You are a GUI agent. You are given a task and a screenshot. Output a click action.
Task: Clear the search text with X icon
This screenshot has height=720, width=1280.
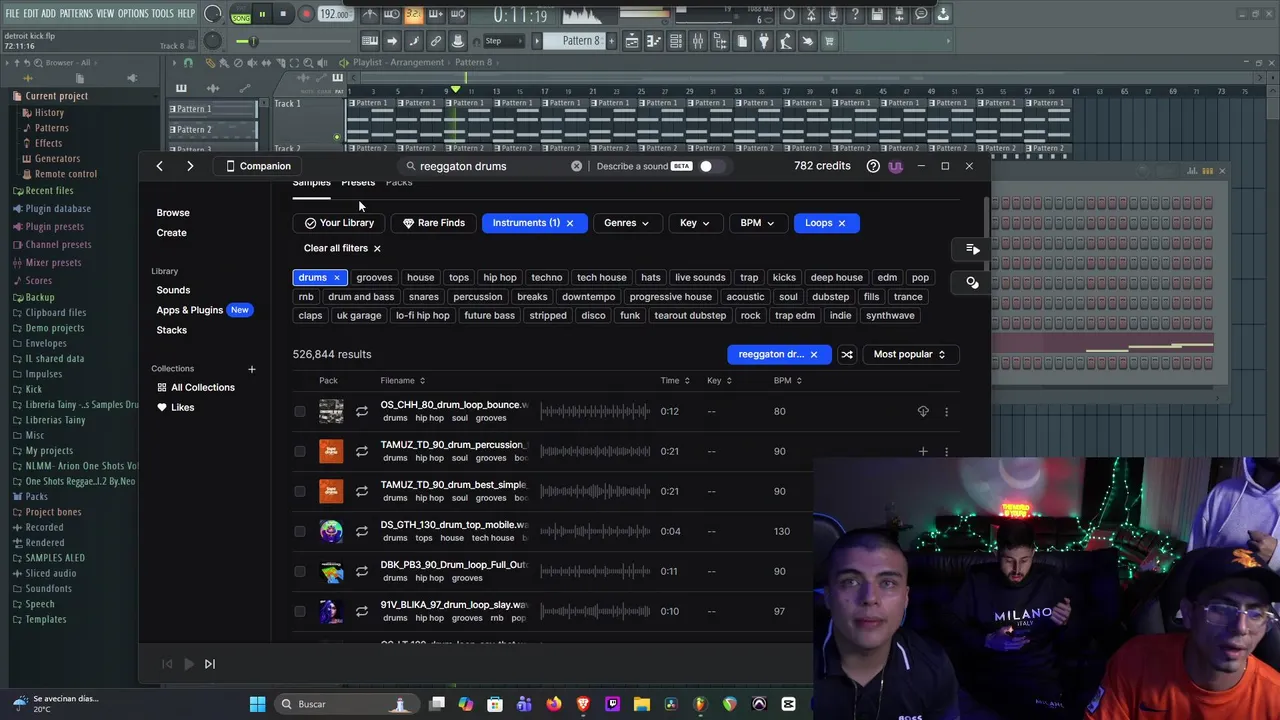(576, 166)
